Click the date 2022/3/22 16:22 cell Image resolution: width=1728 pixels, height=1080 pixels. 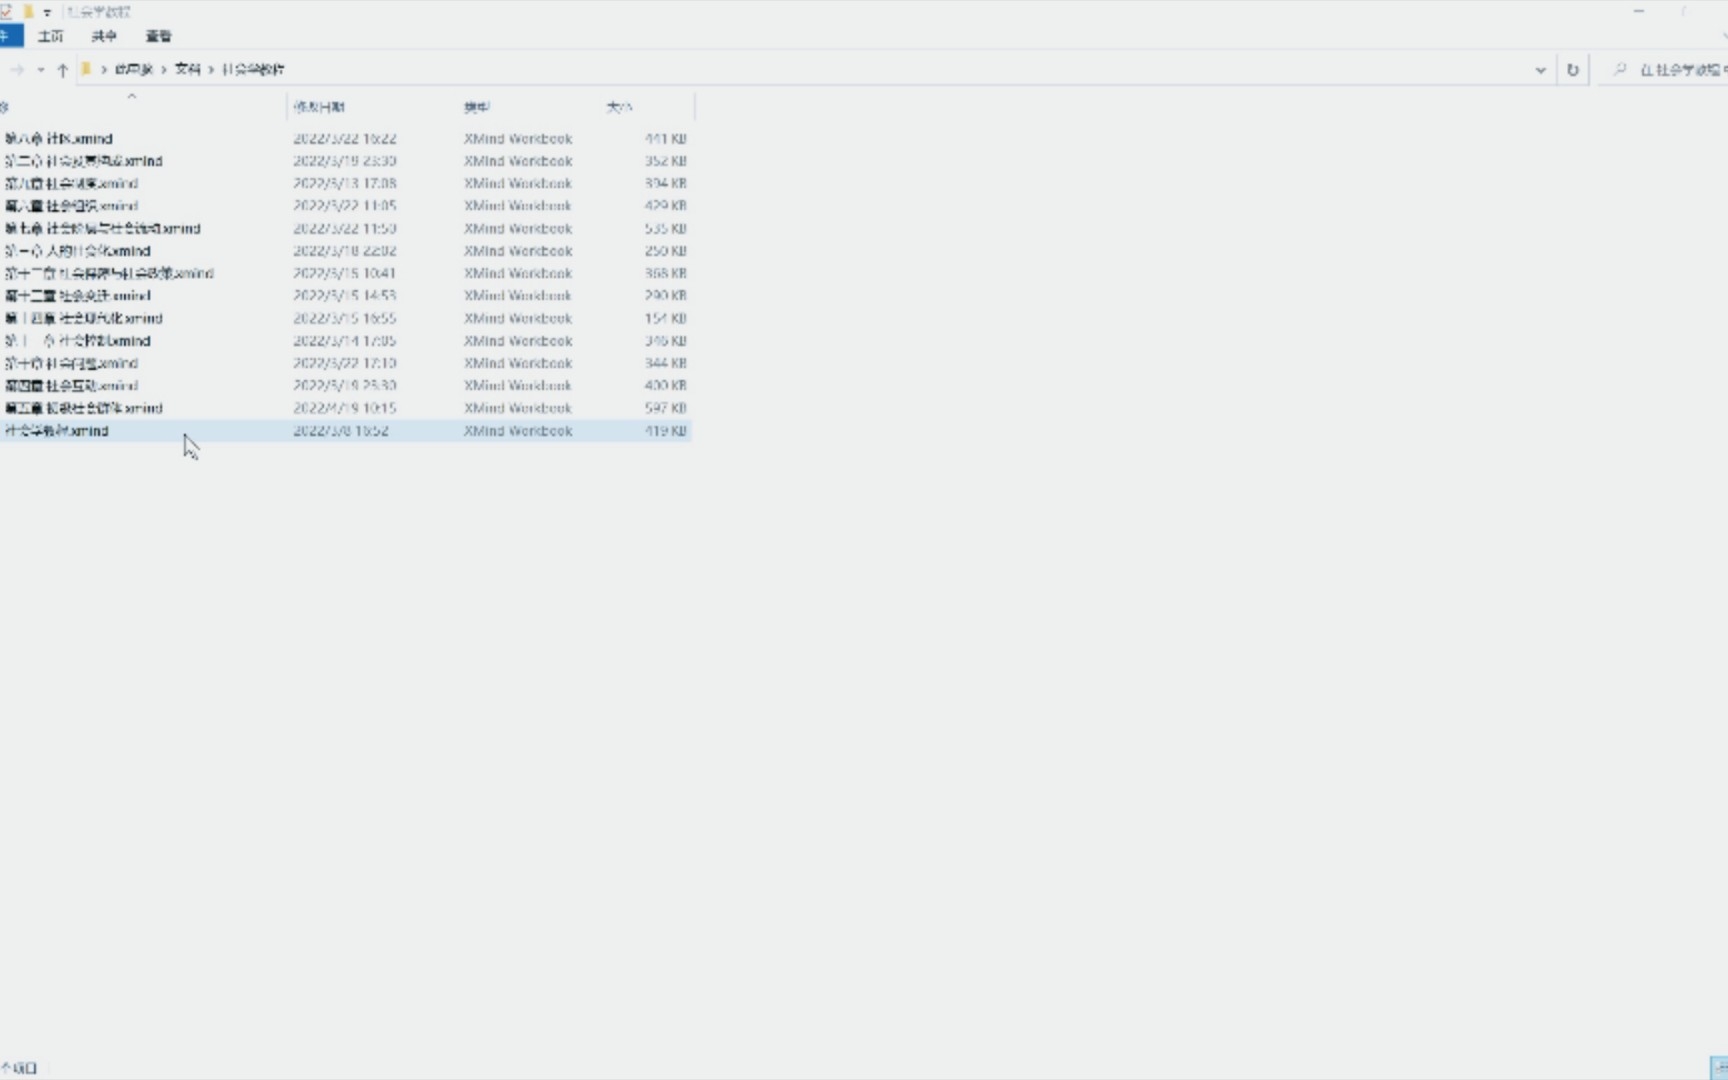coord(345,139)
